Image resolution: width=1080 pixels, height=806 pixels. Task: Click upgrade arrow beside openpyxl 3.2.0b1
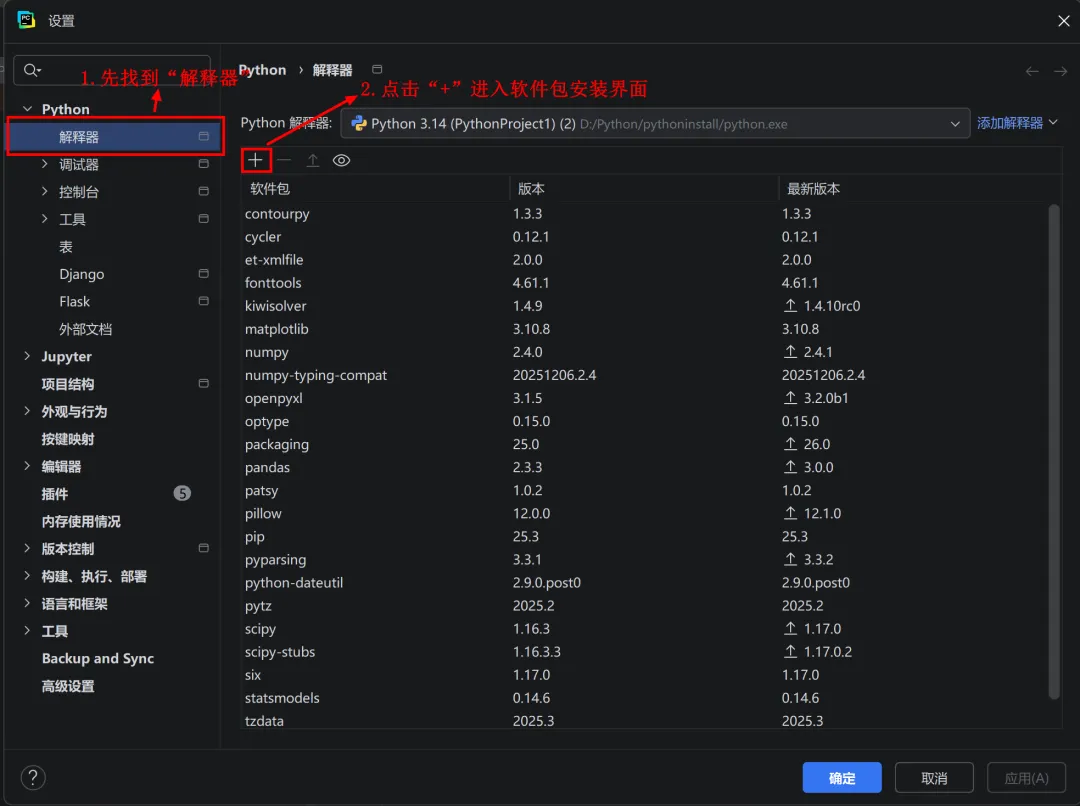pyautogui.click(x=790, y=397)
